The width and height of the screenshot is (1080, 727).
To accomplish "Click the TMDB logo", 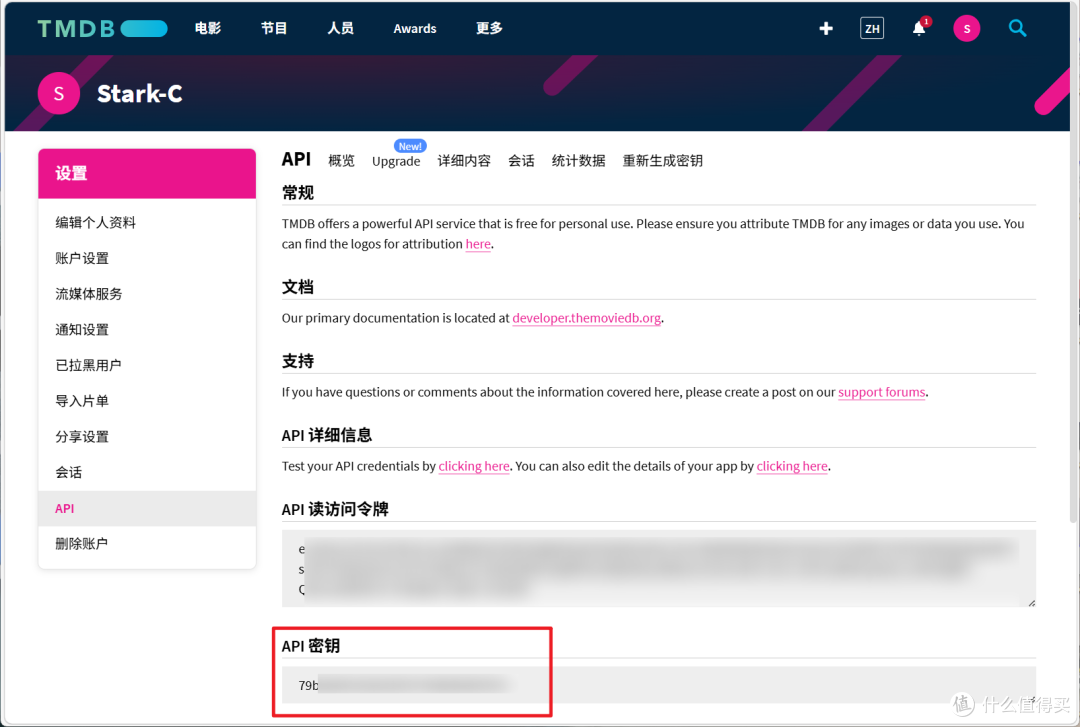I will pos(102,28).
